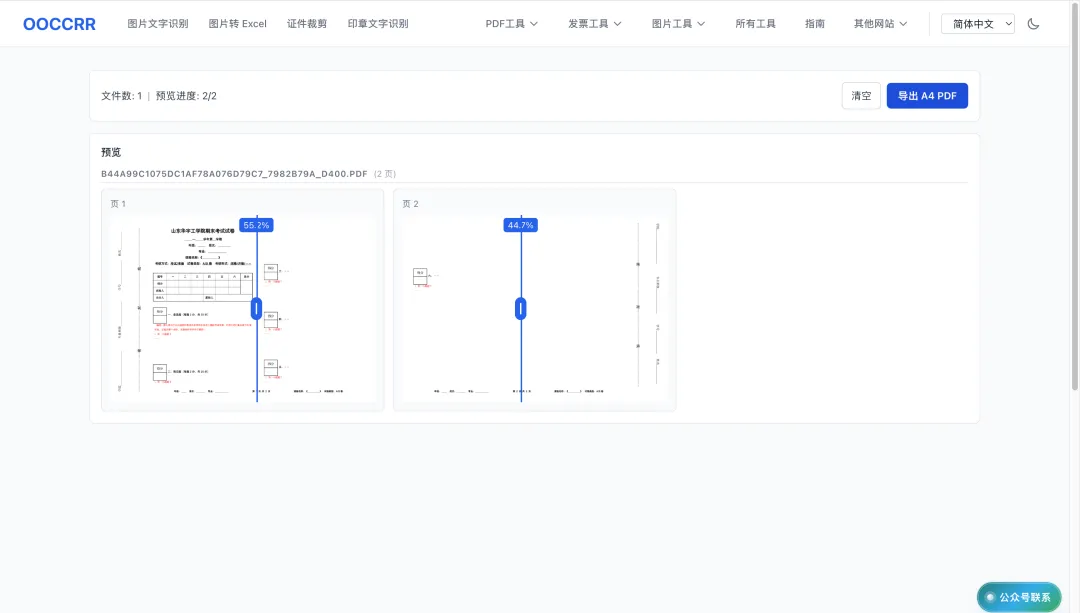Click page 2 split slider handle
The width and height of the screenshot is (1080, 613).
521,309
